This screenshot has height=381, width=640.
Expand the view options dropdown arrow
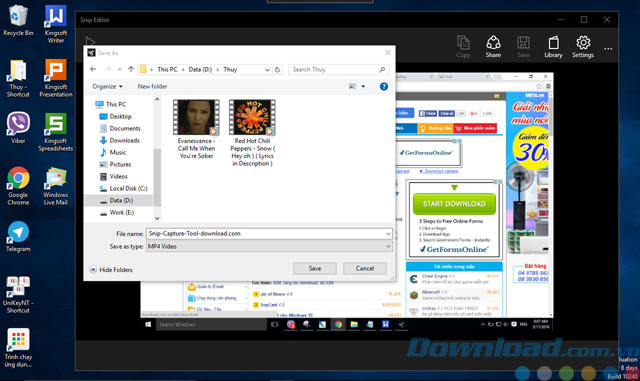coord(363,86)
